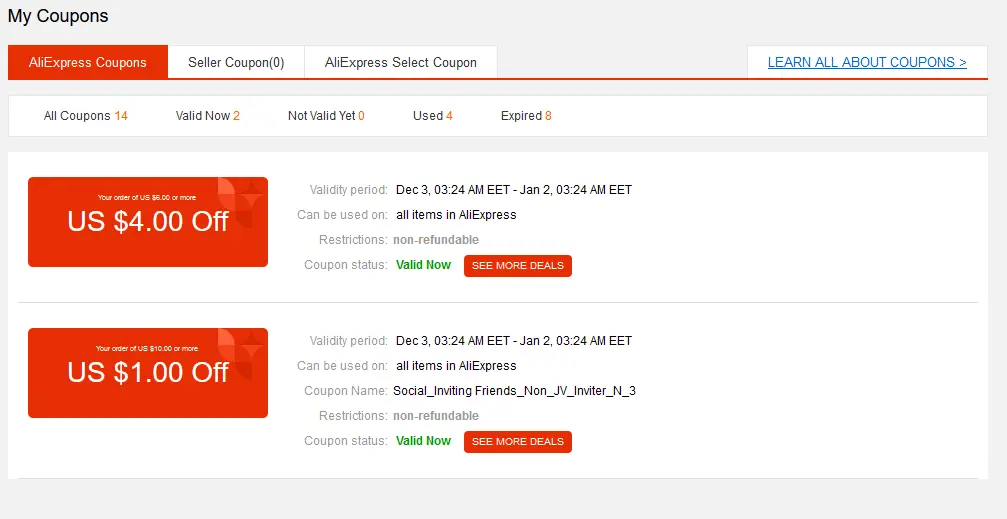Select the $4.00 coupon validity period dates
Viewport: 1007px width, 519px height.
514,189
